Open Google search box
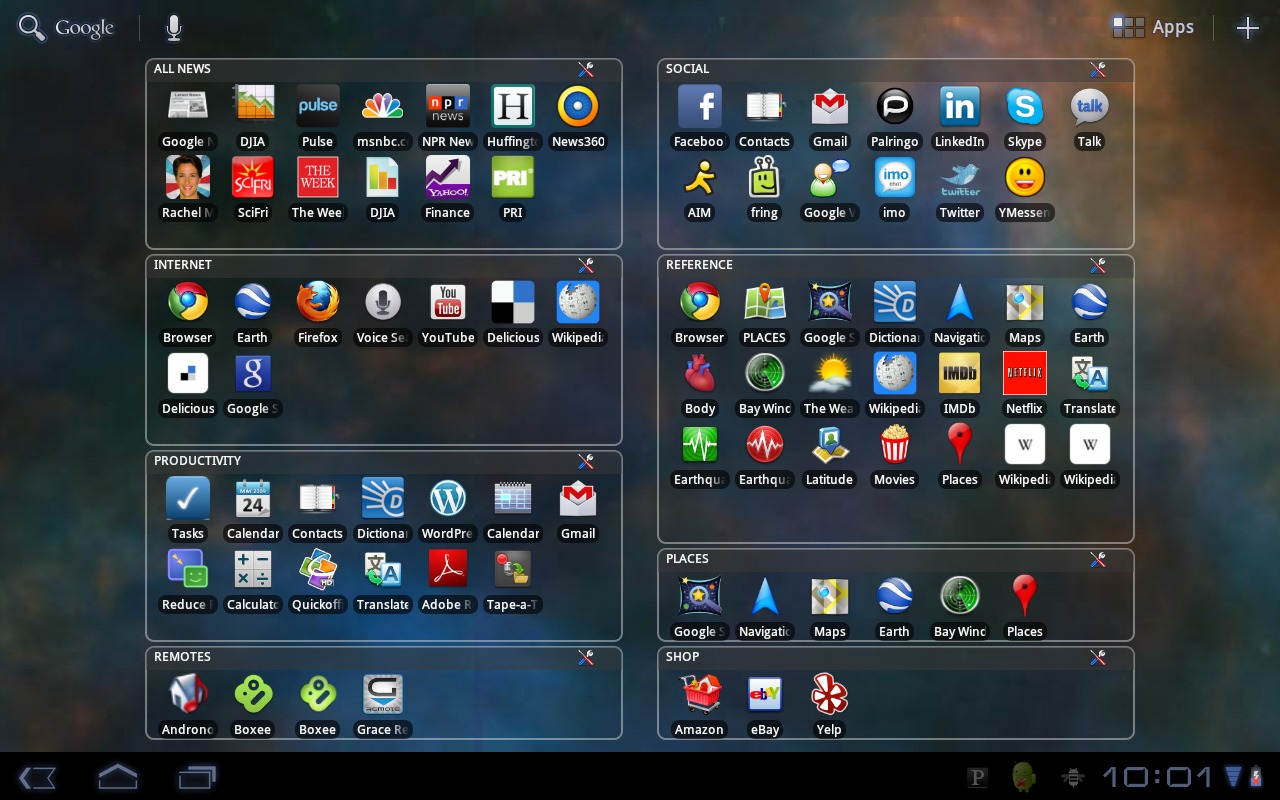This screenshot has height=800, width=1280. pyautogui.click(x=67, y=28)
